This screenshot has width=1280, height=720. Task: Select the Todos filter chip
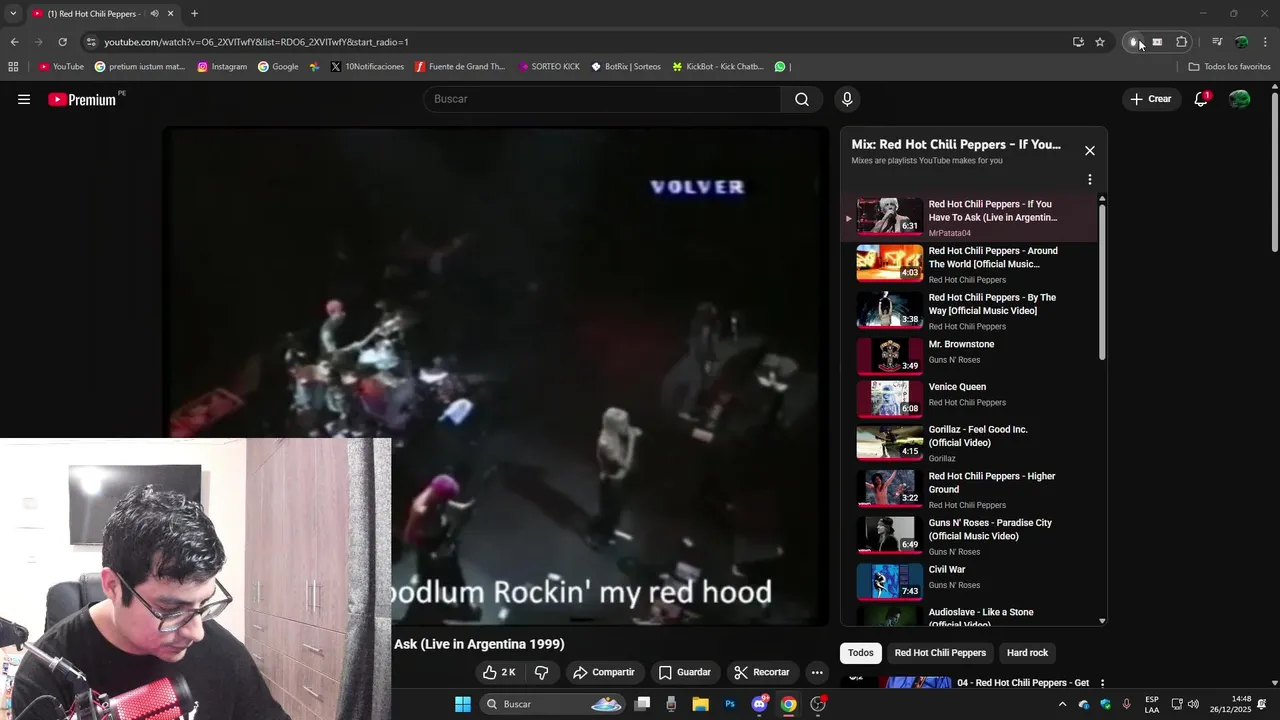(861, 653)
